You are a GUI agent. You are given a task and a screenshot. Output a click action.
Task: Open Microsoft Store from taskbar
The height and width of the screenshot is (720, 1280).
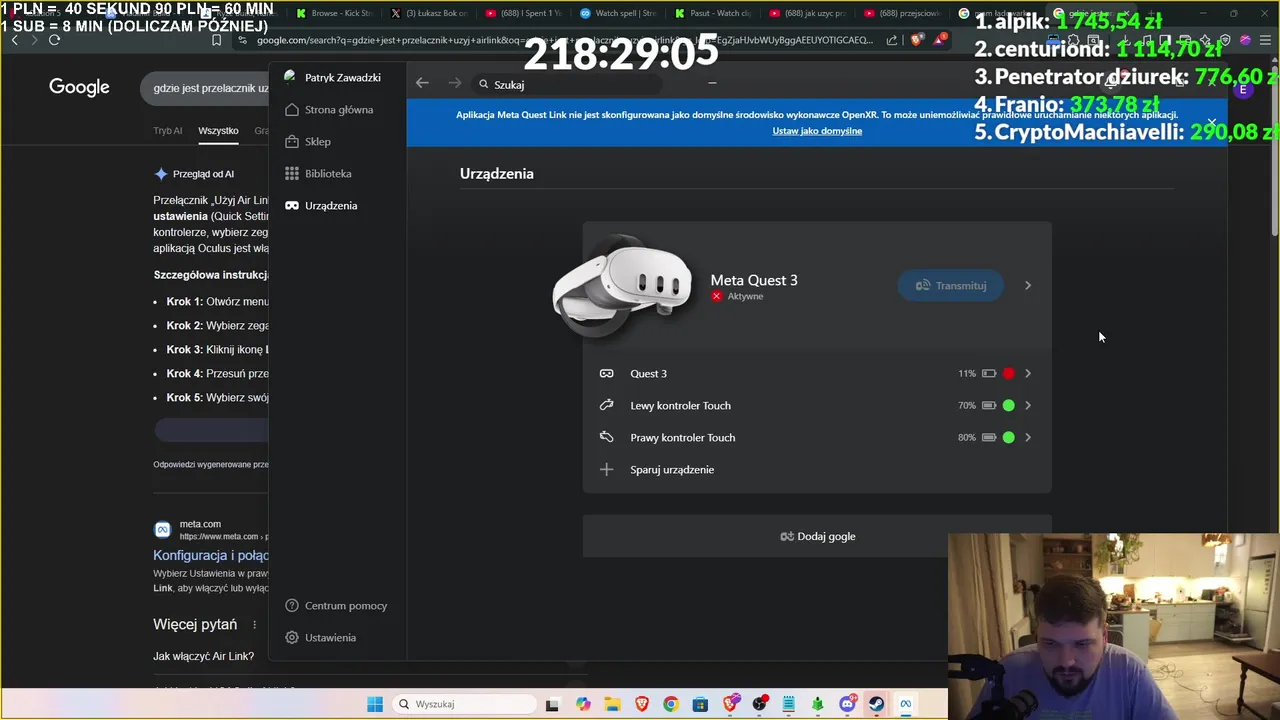(x=700, y=704)
